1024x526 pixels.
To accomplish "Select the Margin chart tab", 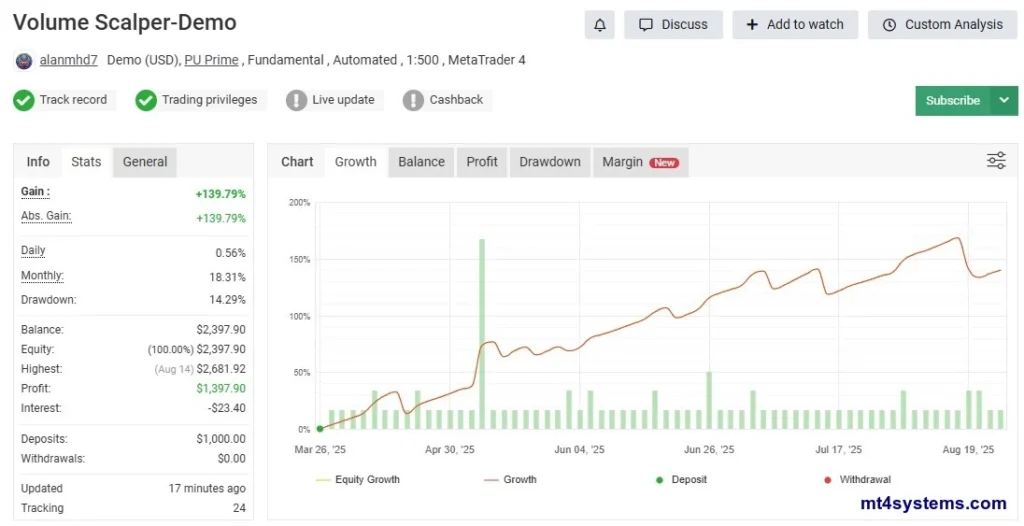I will pyautogui.click(x=641, y=162).
